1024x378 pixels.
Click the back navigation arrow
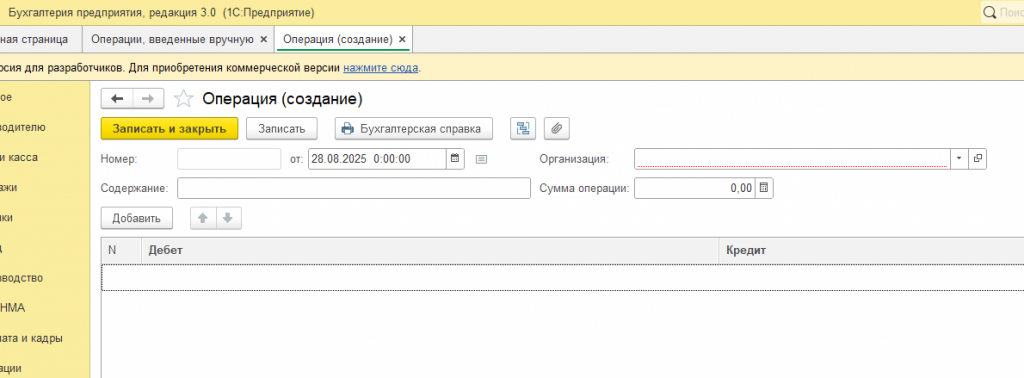[x=117, y=99]
